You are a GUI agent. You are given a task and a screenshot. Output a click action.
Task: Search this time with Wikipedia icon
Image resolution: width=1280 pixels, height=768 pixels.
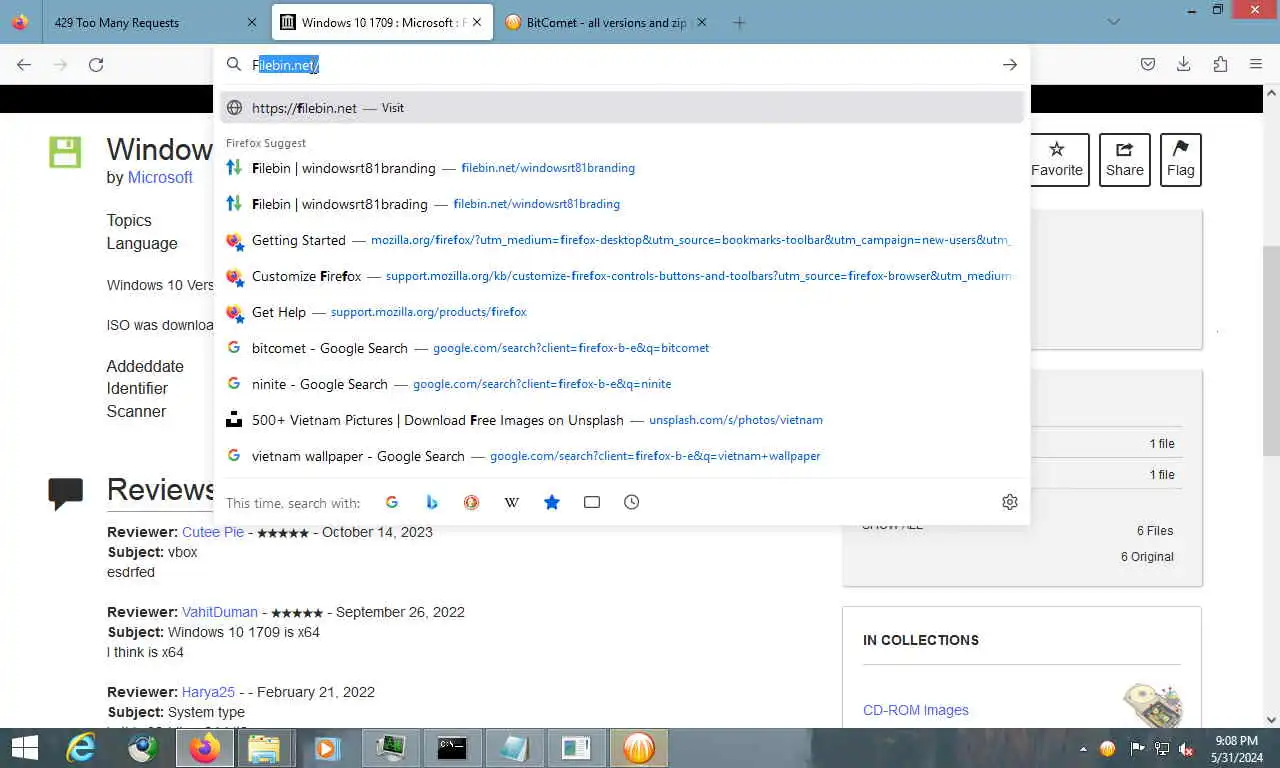[x=512, y=502]
